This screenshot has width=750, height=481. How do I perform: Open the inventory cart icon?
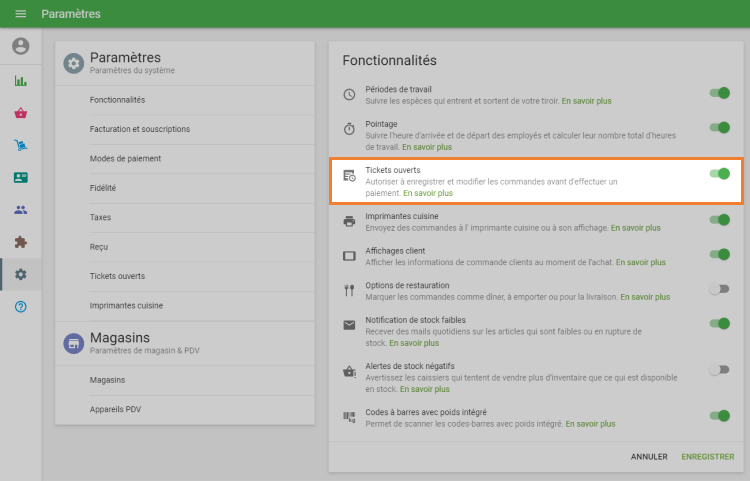pos(21,145)
